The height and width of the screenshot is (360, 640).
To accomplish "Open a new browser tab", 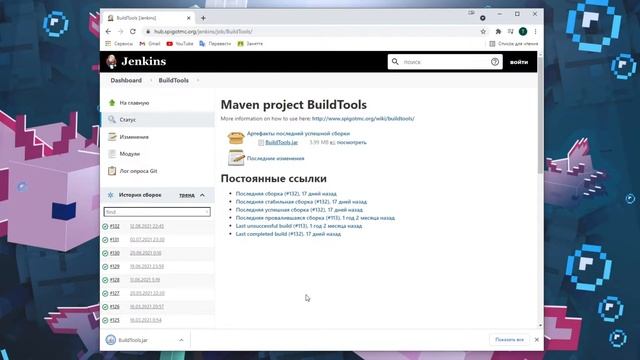I will click(x=203, y=18).
